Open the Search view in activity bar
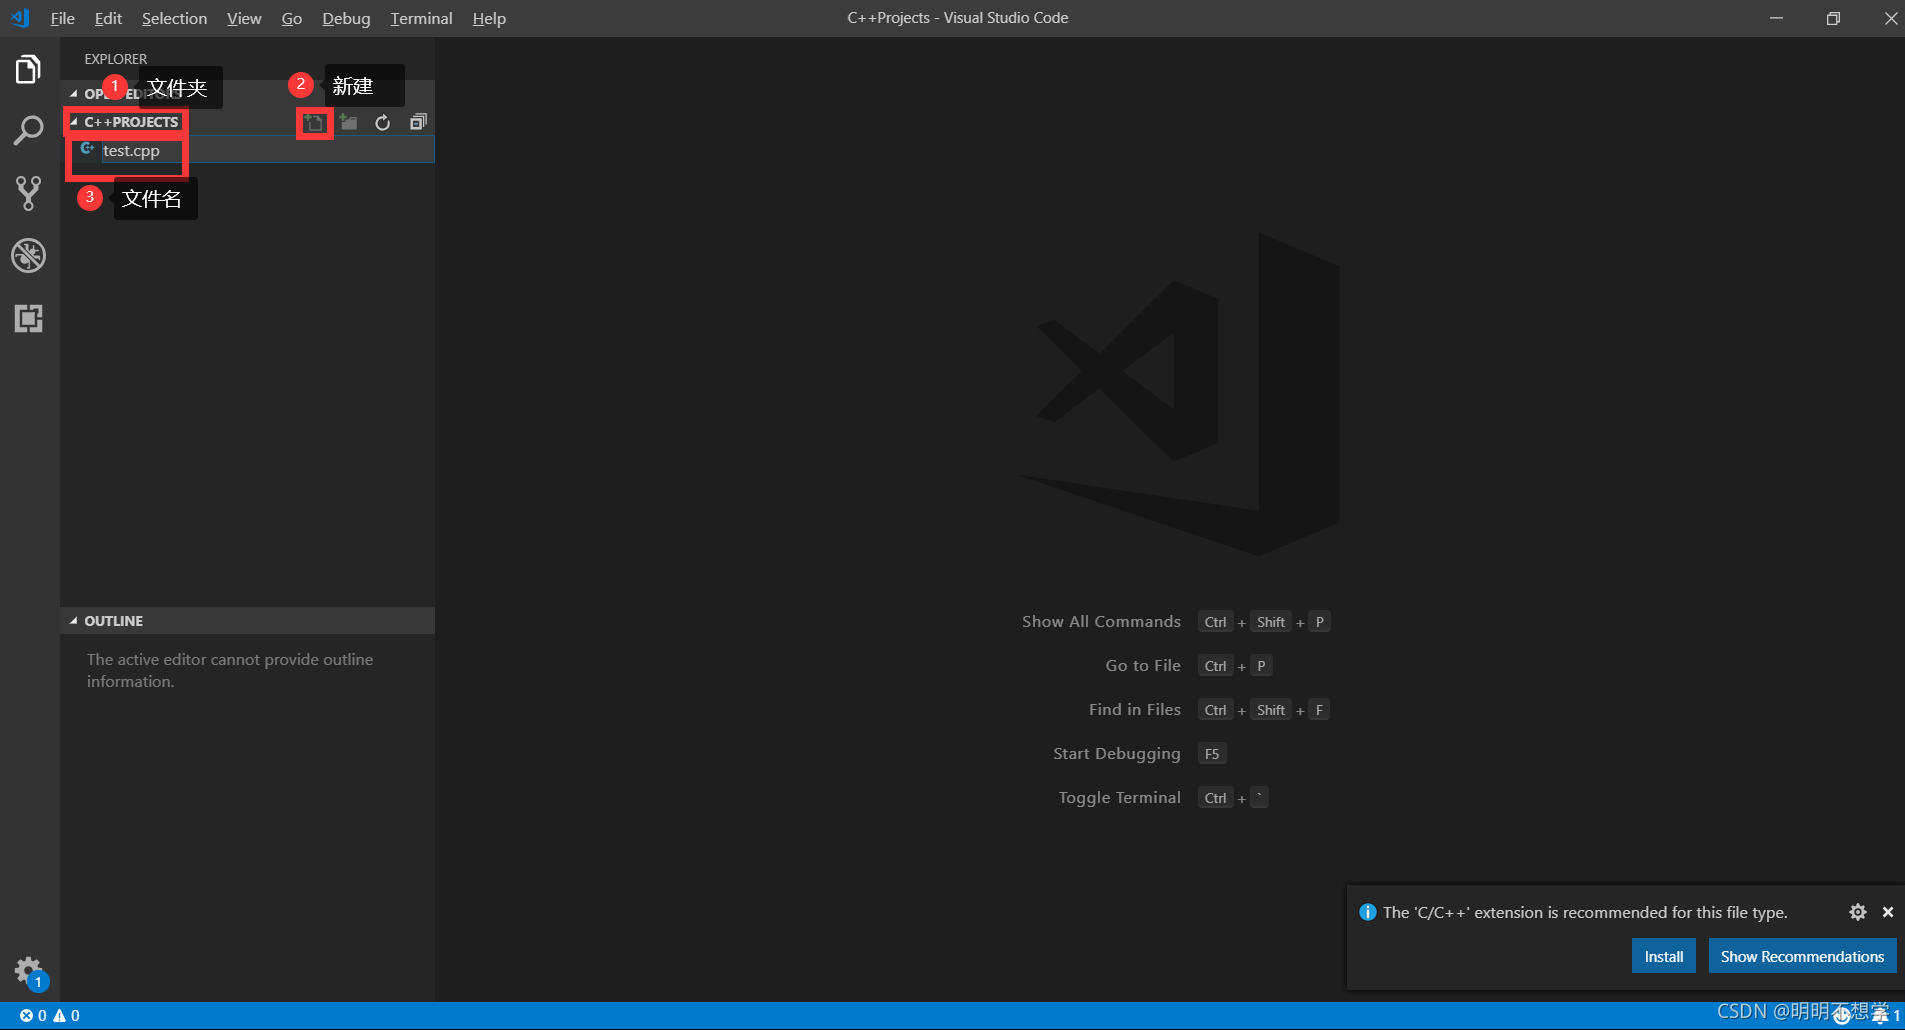Viewport: 1905px width, 1030px height. click(x=28, y=130)
